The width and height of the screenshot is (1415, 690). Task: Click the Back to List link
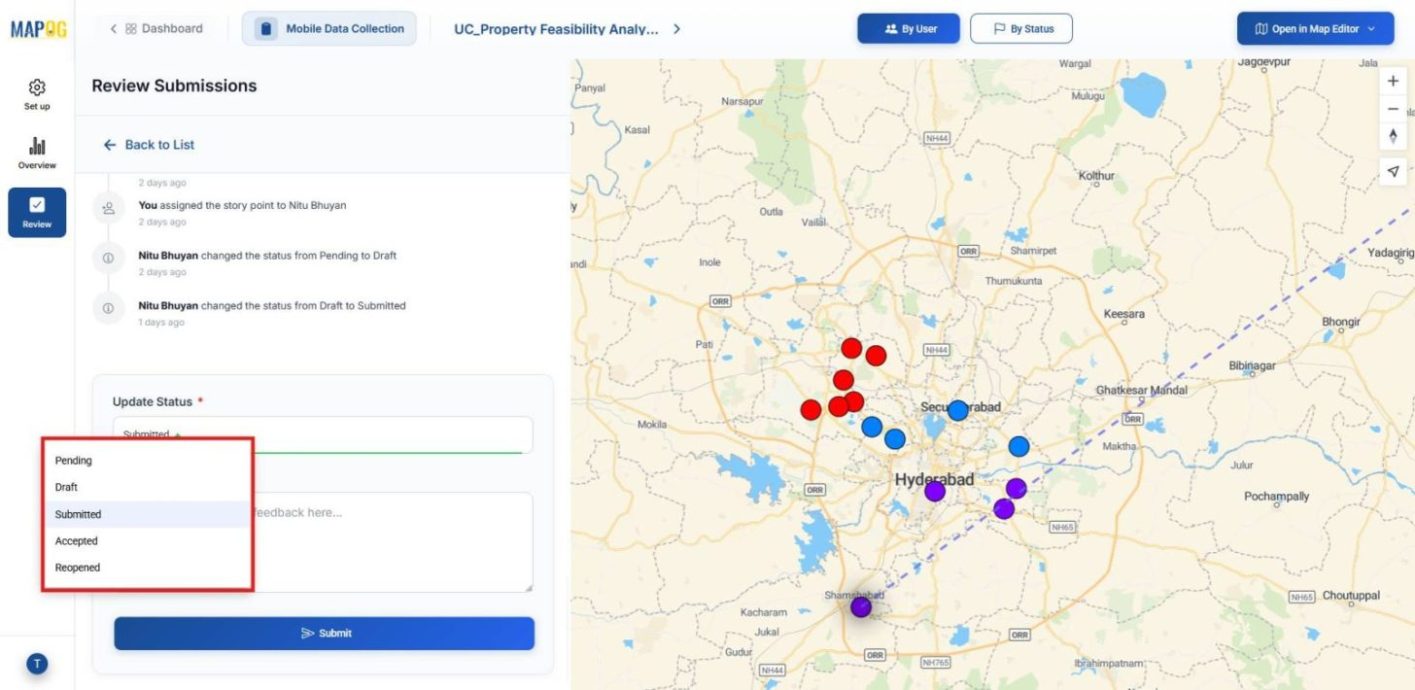[148, 145]
